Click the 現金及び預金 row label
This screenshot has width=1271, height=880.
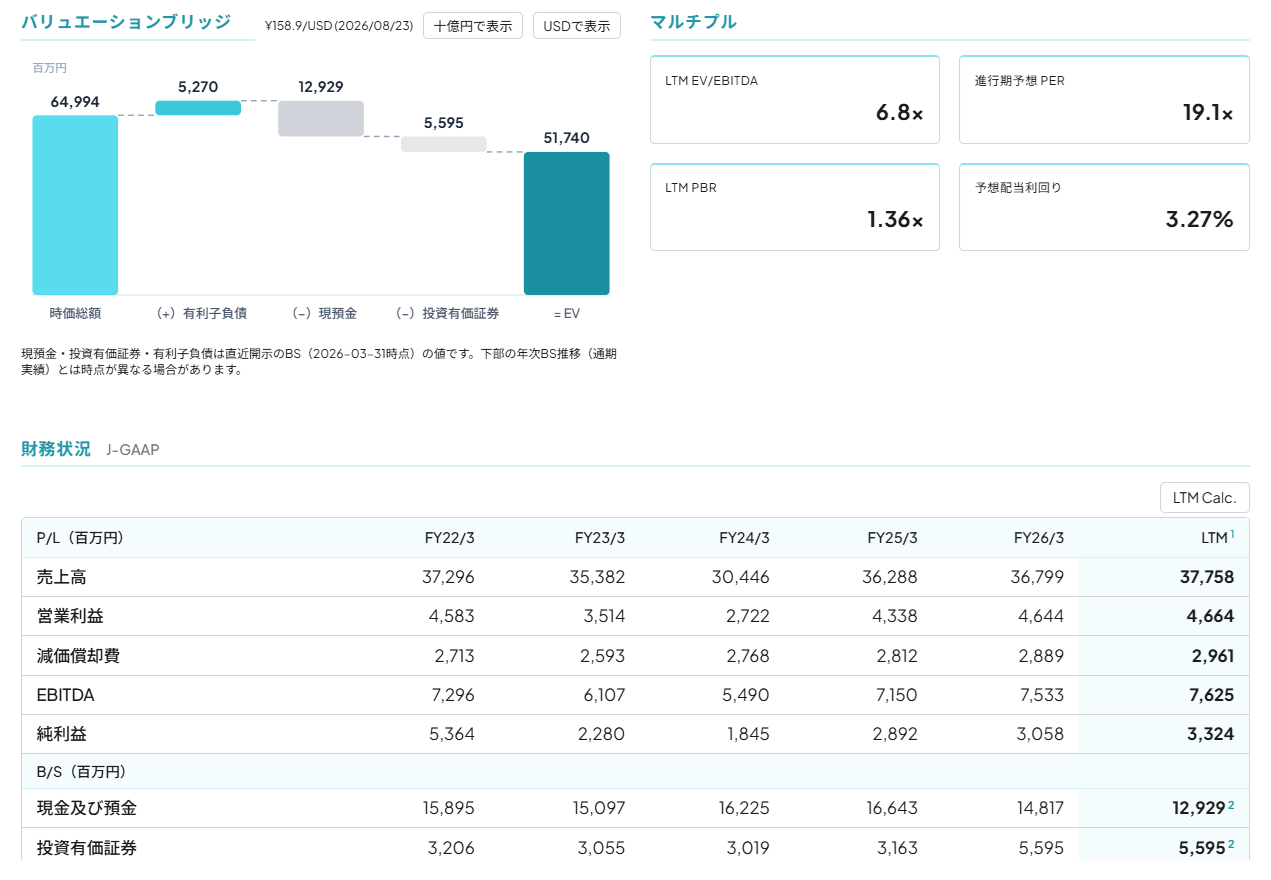click(86, 808)
